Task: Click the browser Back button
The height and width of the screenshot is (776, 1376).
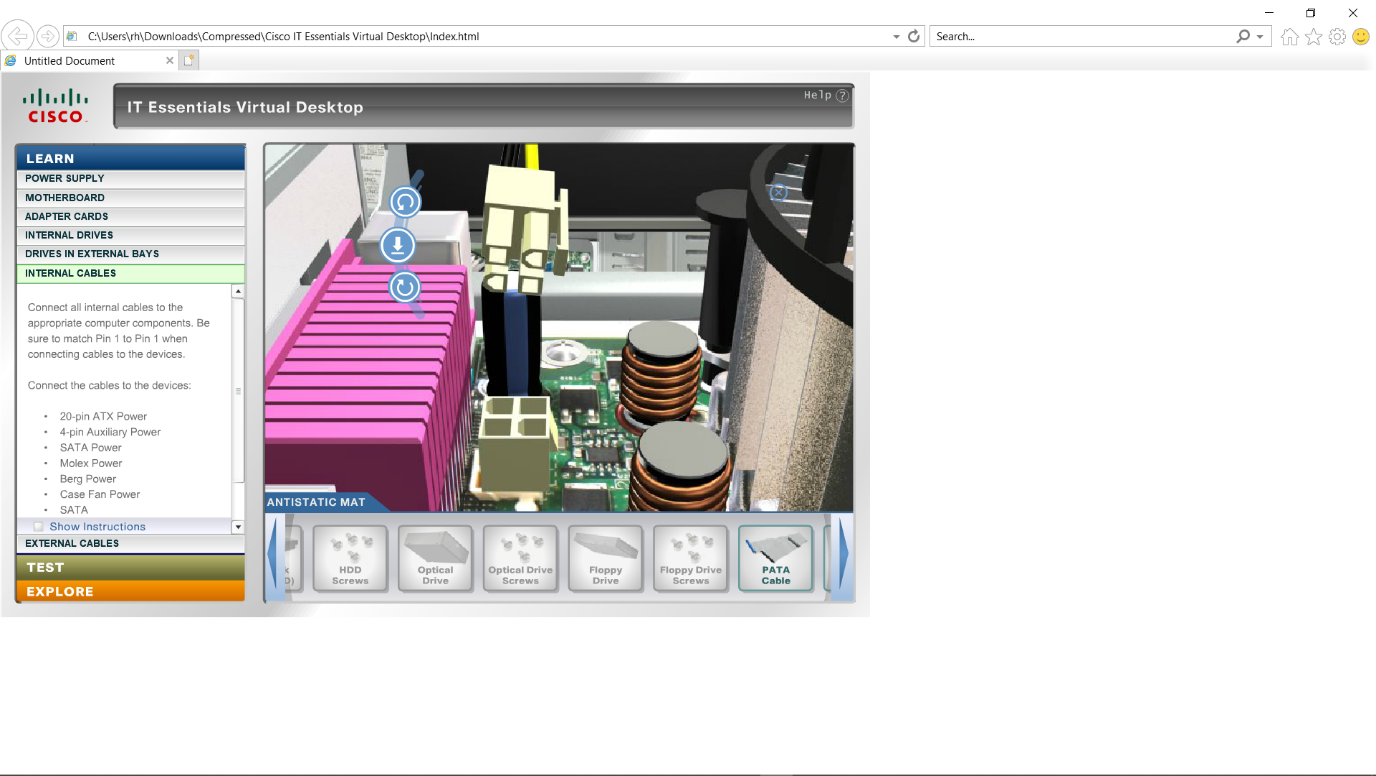Action: pos(17,36)
